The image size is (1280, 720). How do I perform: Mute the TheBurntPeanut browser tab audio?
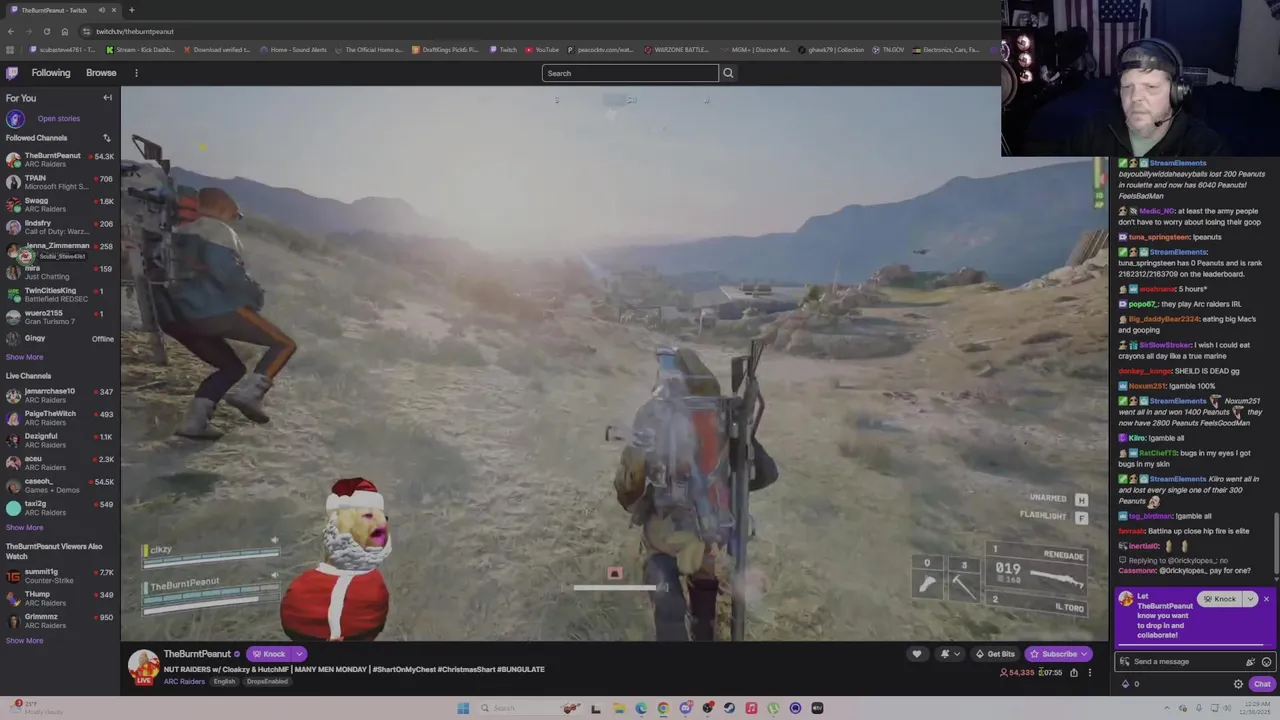coord(102,10)
